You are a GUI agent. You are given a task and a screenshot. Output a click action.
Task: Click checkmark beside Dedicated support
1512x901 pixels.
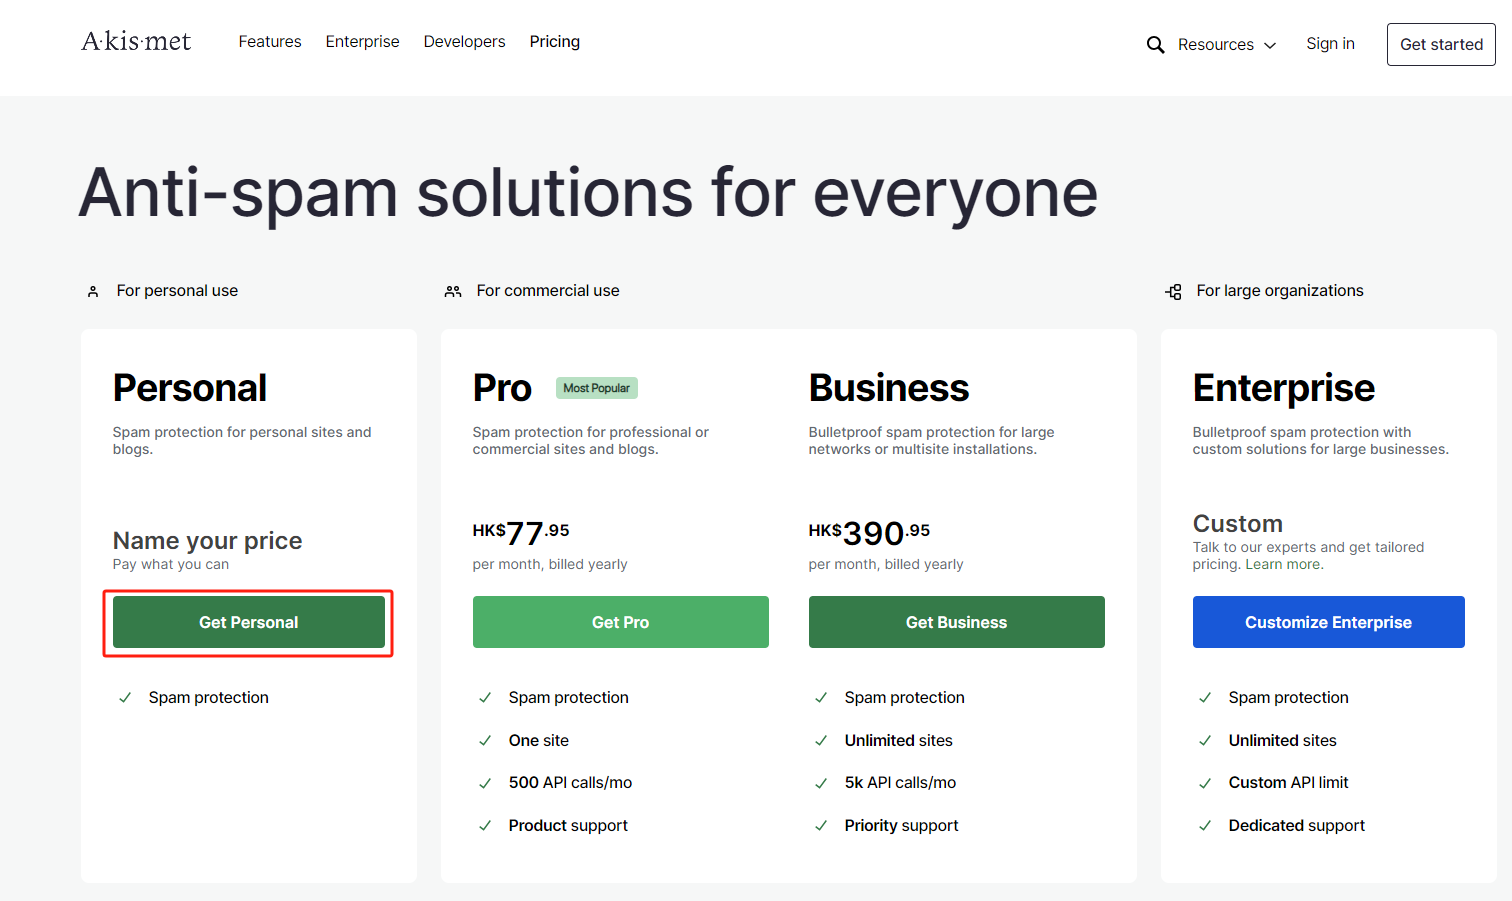point(1205,826)
